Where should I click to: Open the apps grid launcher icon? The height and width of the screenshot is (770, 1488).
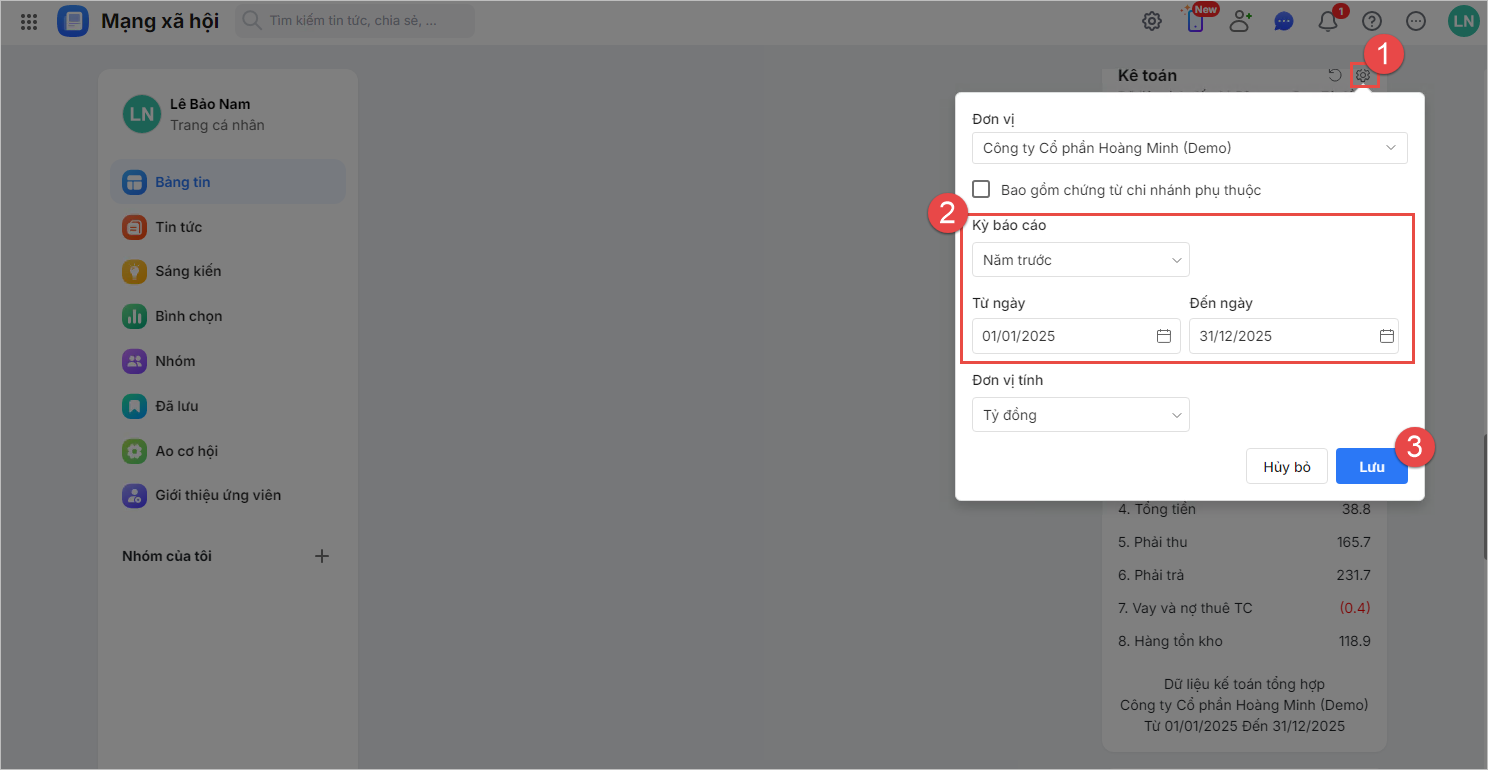29,21
